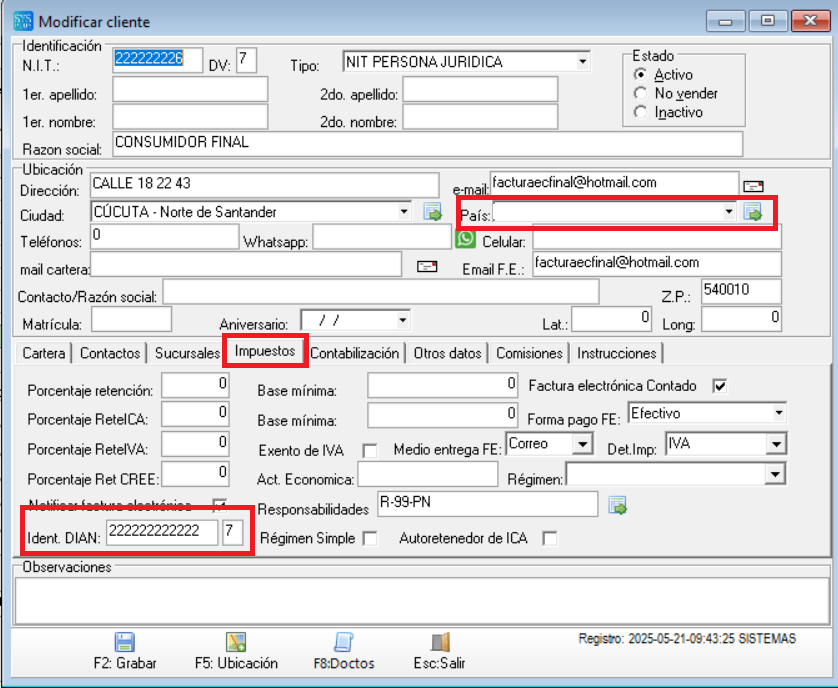Switch to the Sucursales tab

[187, 353]
